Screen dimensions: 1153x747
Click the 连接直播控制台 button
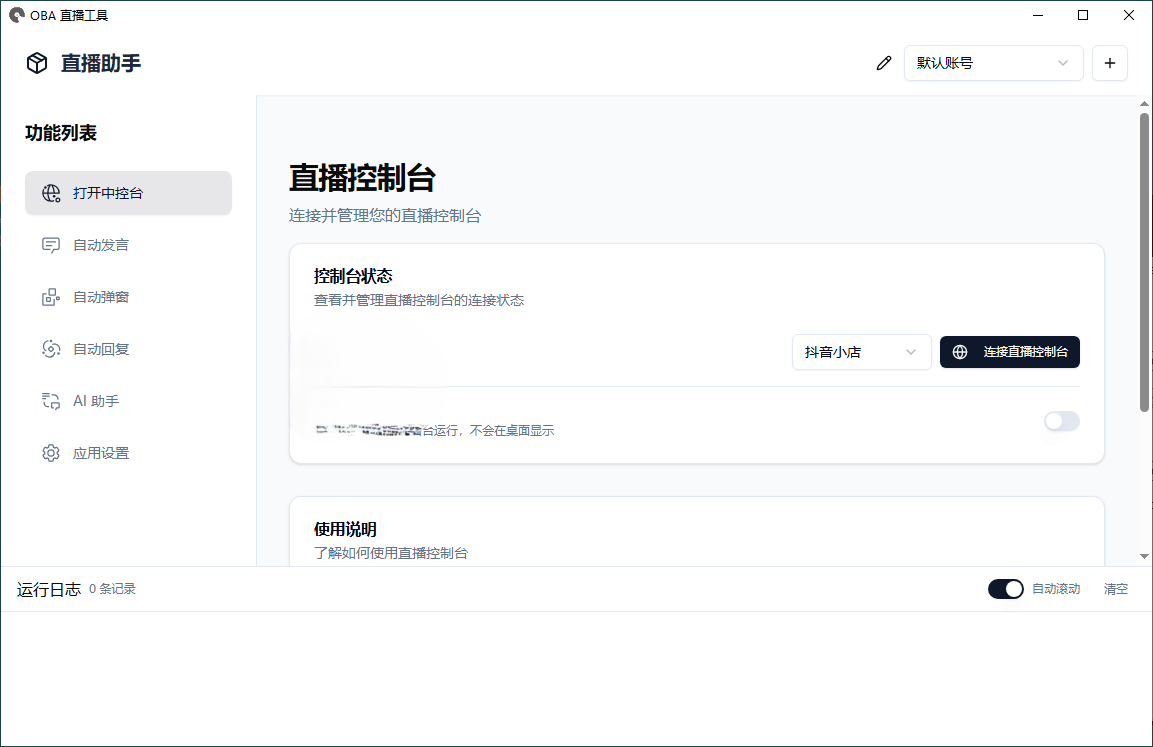pyautogui.click(x=1010, y=352)
